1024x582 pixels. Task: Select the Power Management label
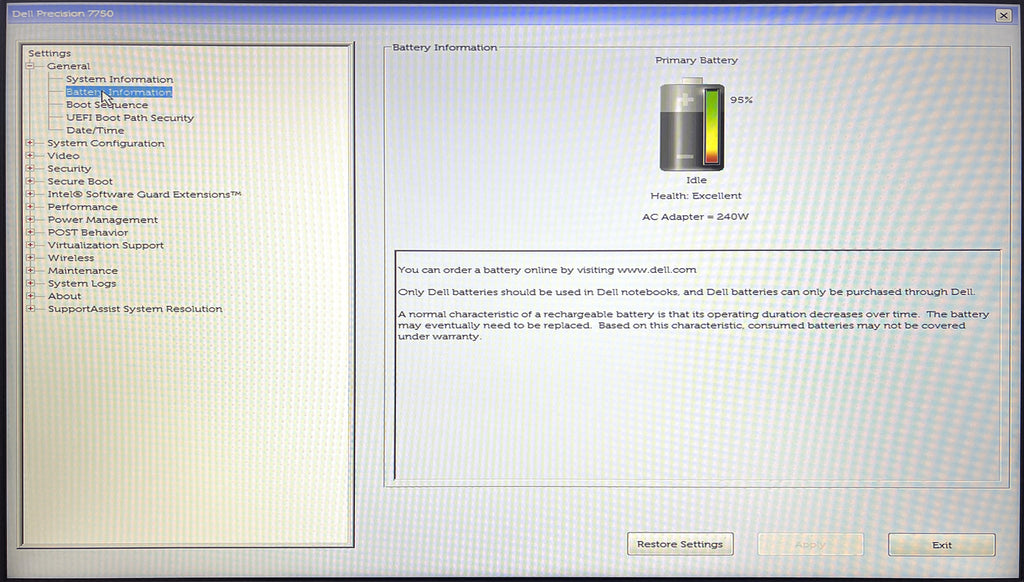coord(103,219)
